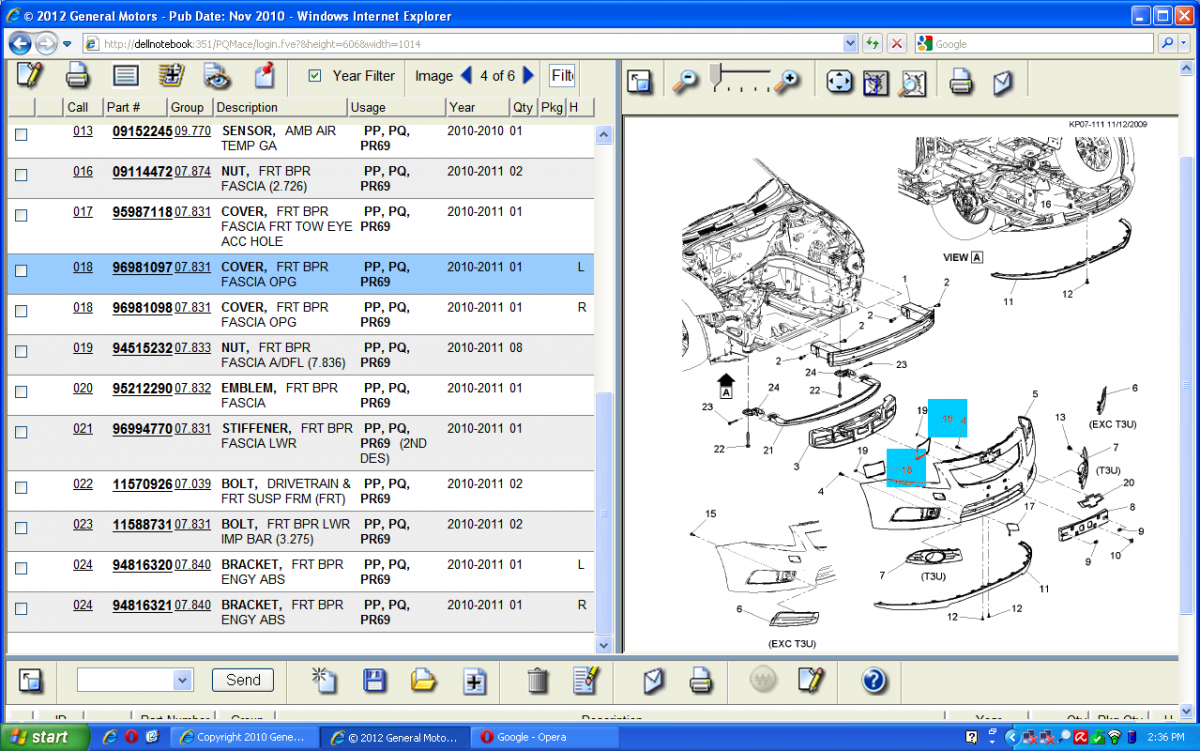Click the four-arrow pan icon in diagram toolbar
This screenshot has width=1200, height=751.
click(x=840, y=82)
